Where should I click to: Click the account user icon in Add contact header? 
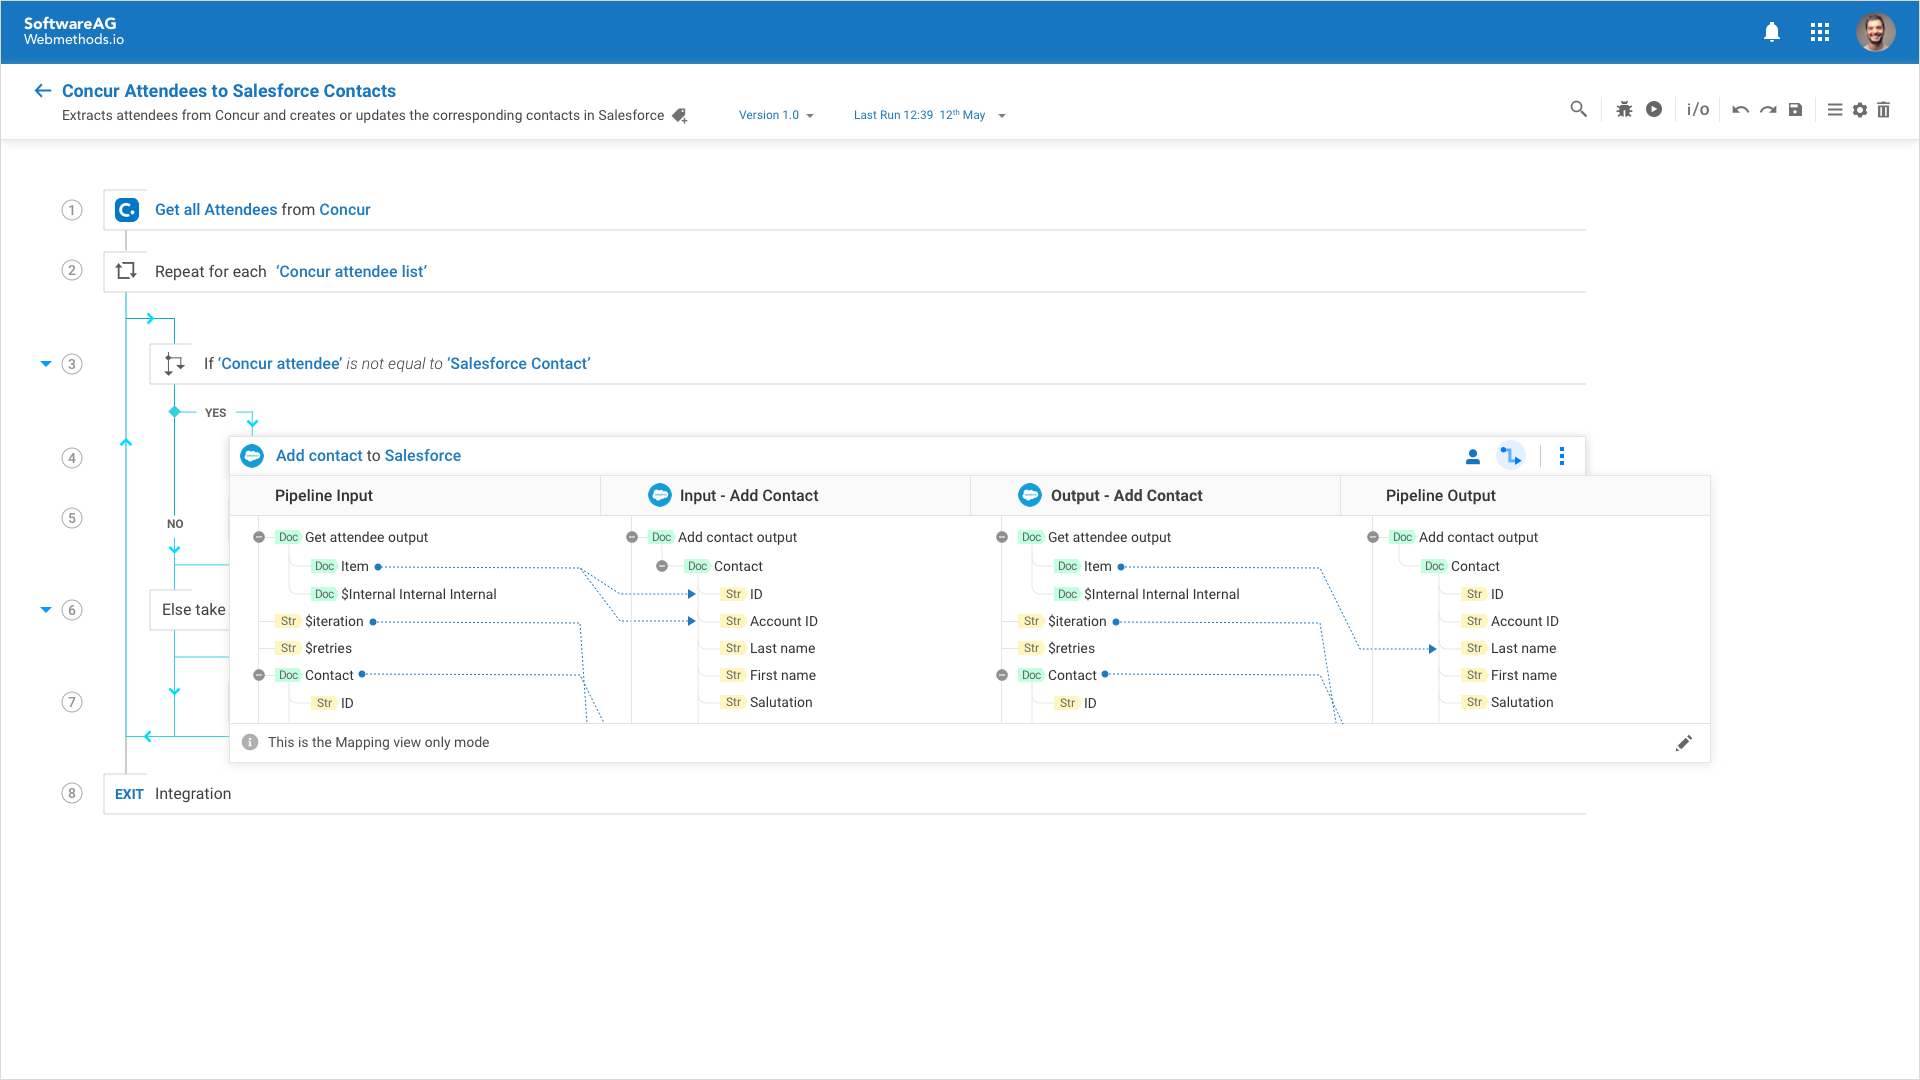[1473, 457]
